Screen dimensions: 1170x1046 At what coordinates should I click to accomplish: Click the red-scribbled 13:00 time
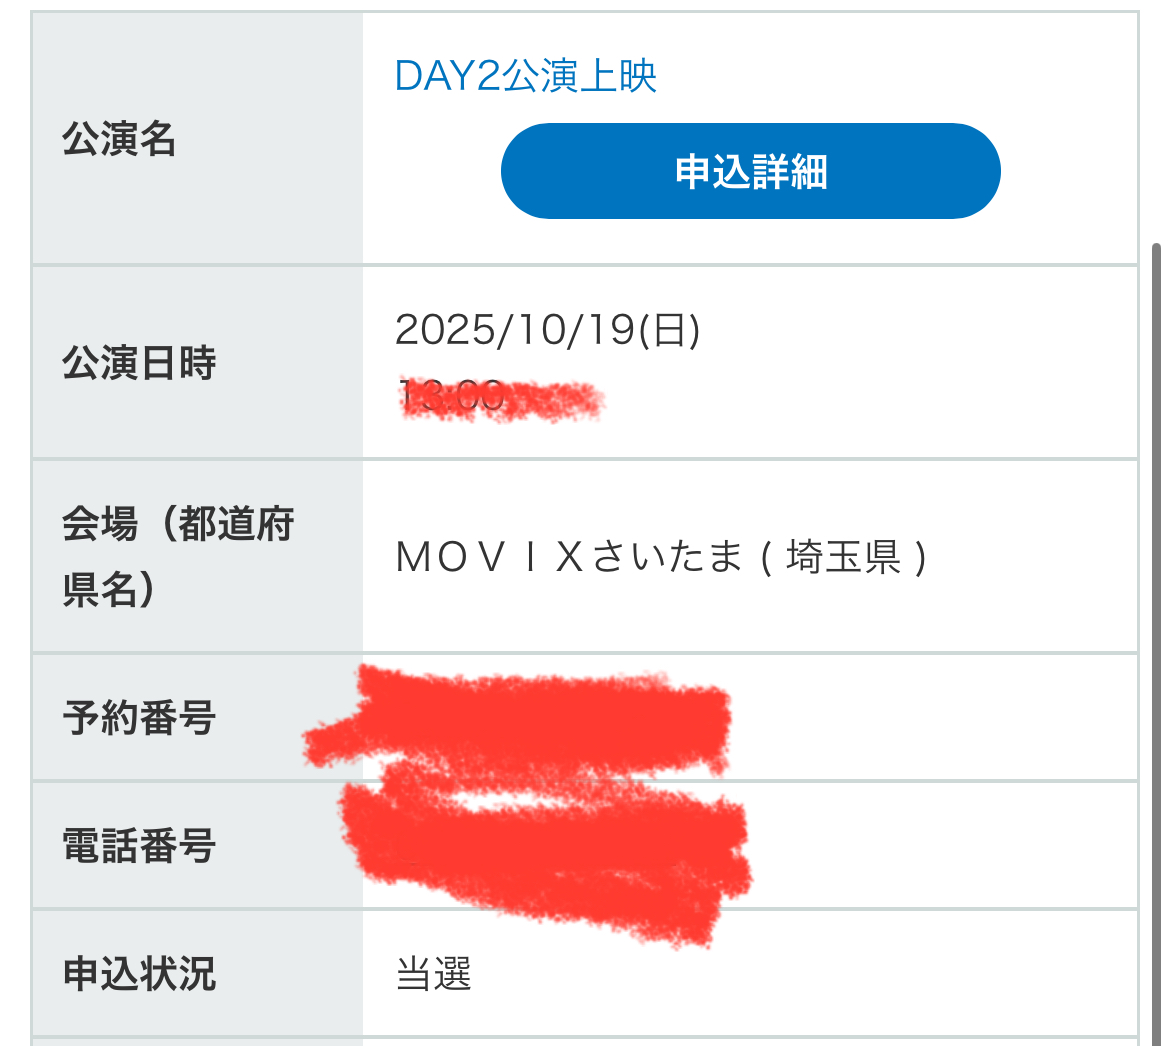452,397
